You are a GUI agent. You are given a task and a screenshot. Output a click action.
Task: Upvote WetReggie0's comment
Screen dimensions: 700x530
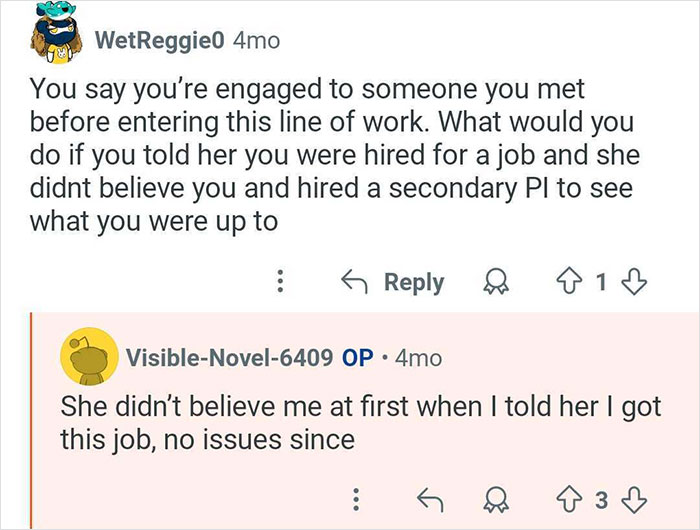[x=571, y=283]
